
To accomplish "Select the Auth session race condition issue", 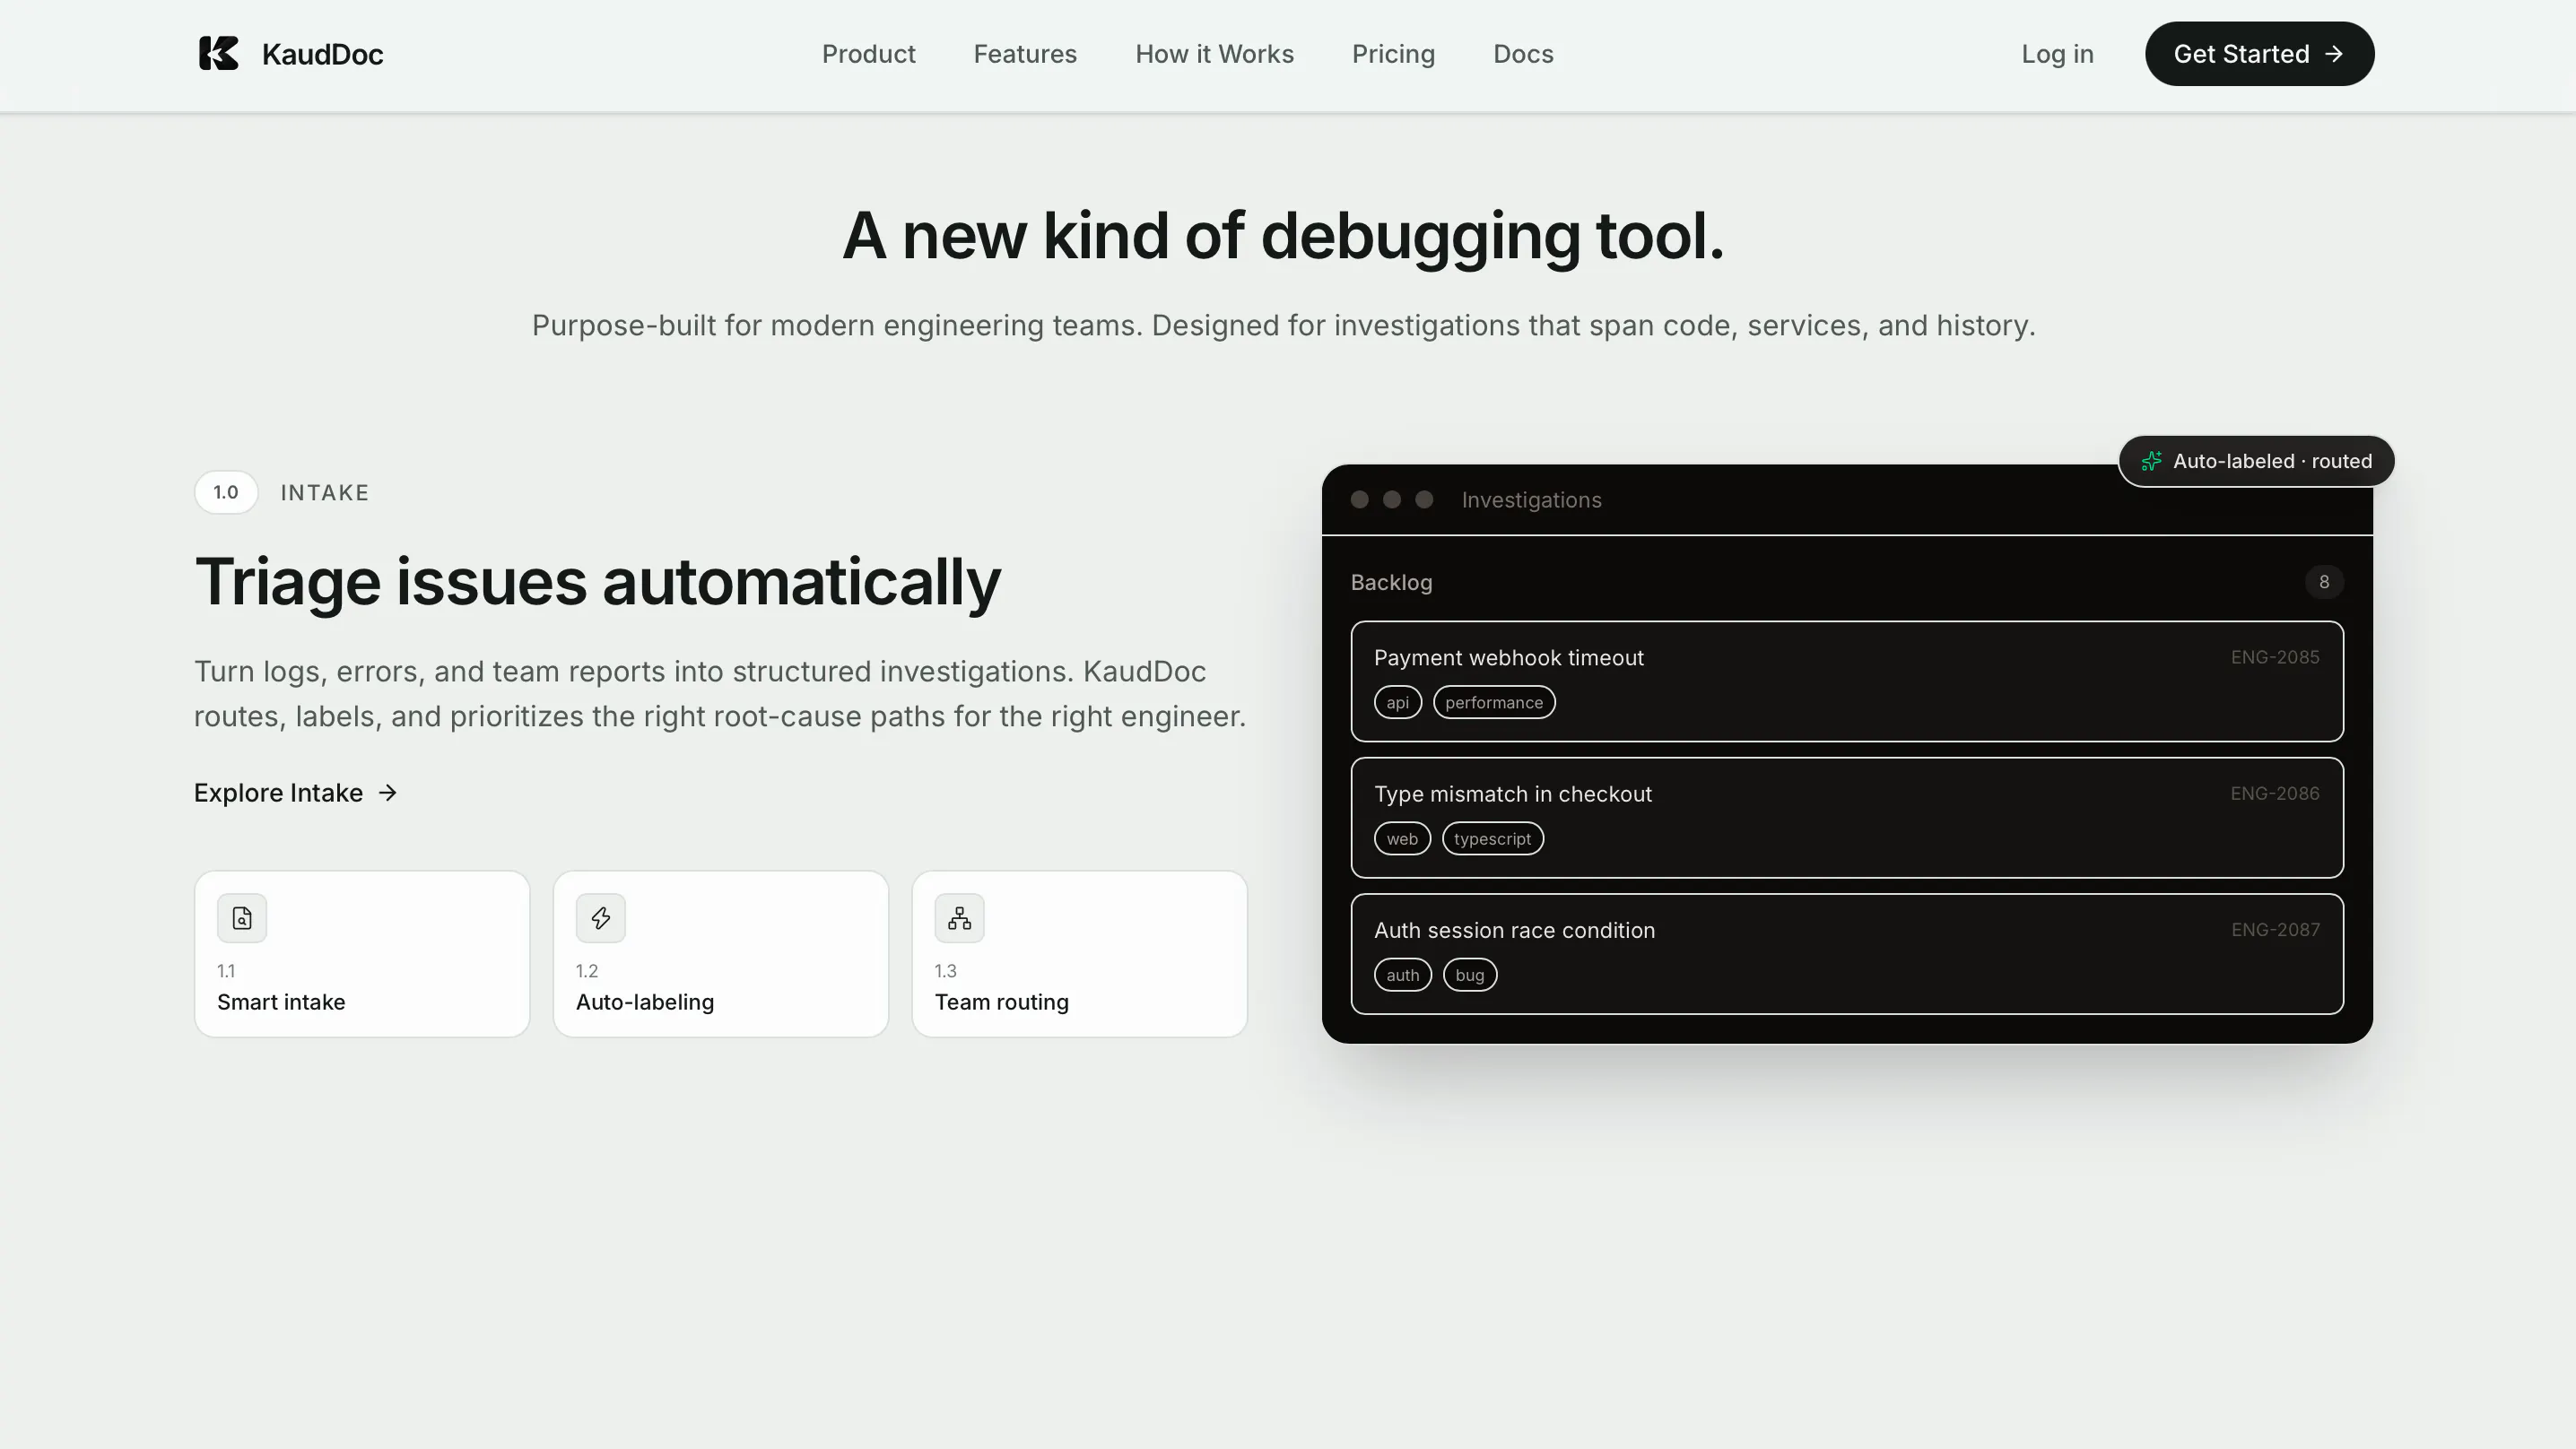I will [x=1847, y=954].
